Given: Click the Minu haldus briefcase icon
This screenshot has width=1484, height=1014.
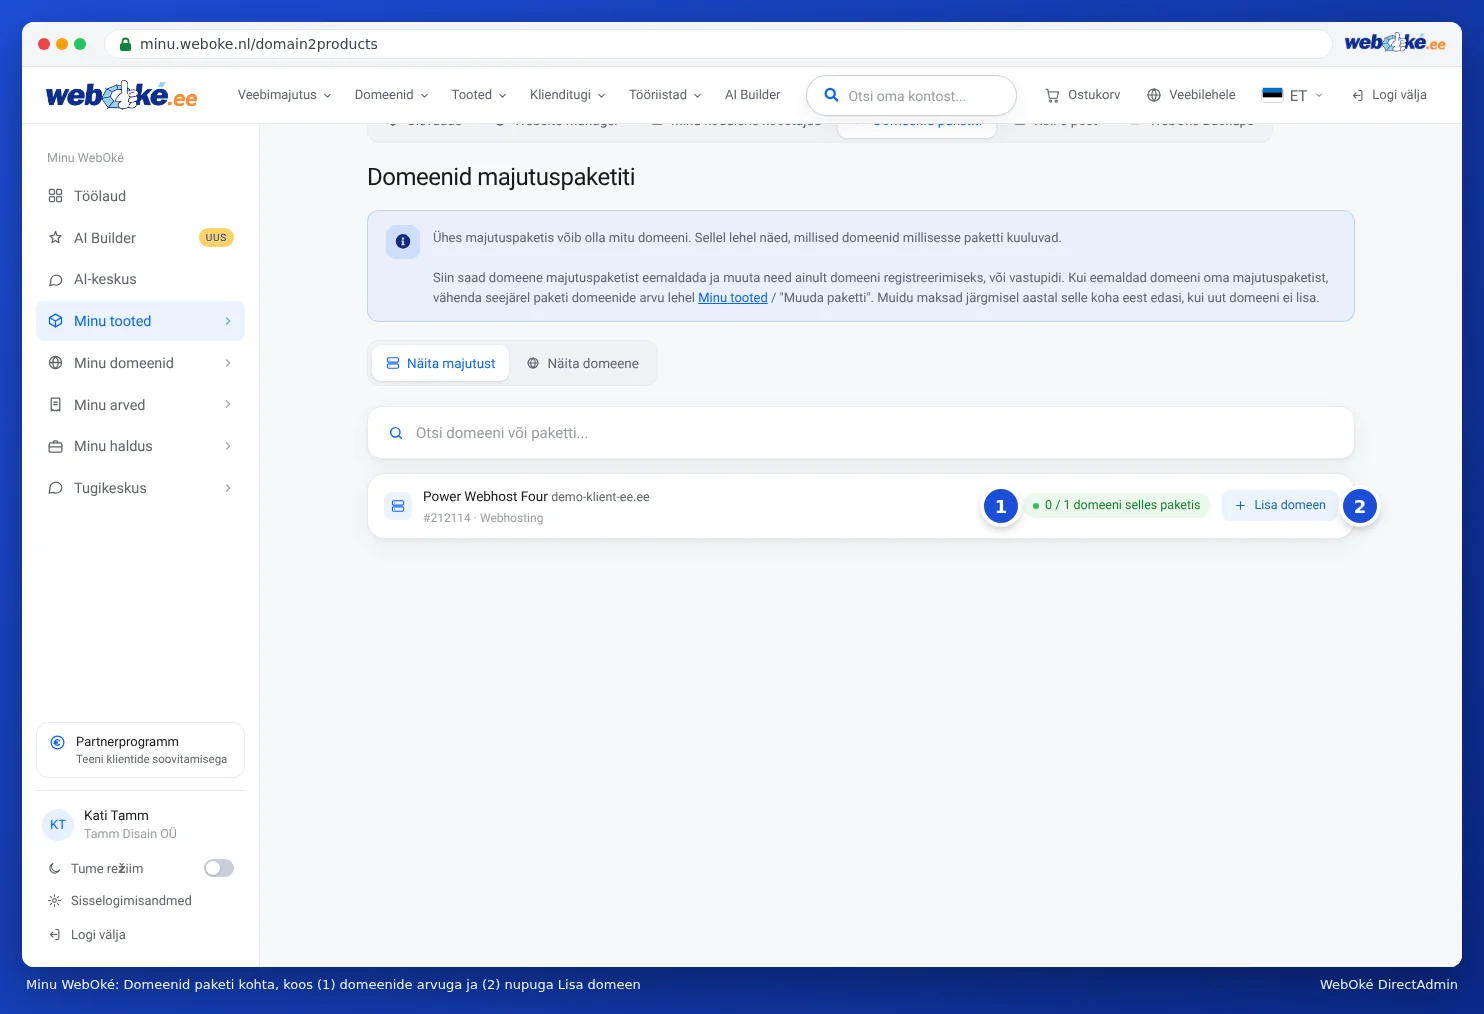Looking at the screenshot, I should pos(56,446).
